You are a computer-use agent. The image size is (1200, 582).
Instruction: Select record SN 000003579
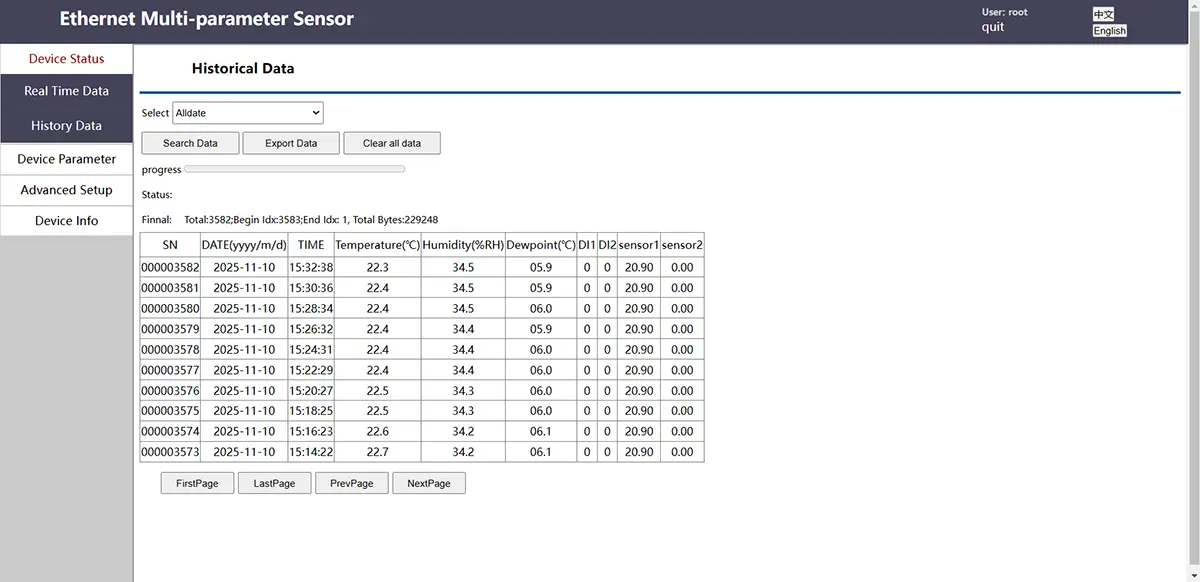tap(170, 329)
